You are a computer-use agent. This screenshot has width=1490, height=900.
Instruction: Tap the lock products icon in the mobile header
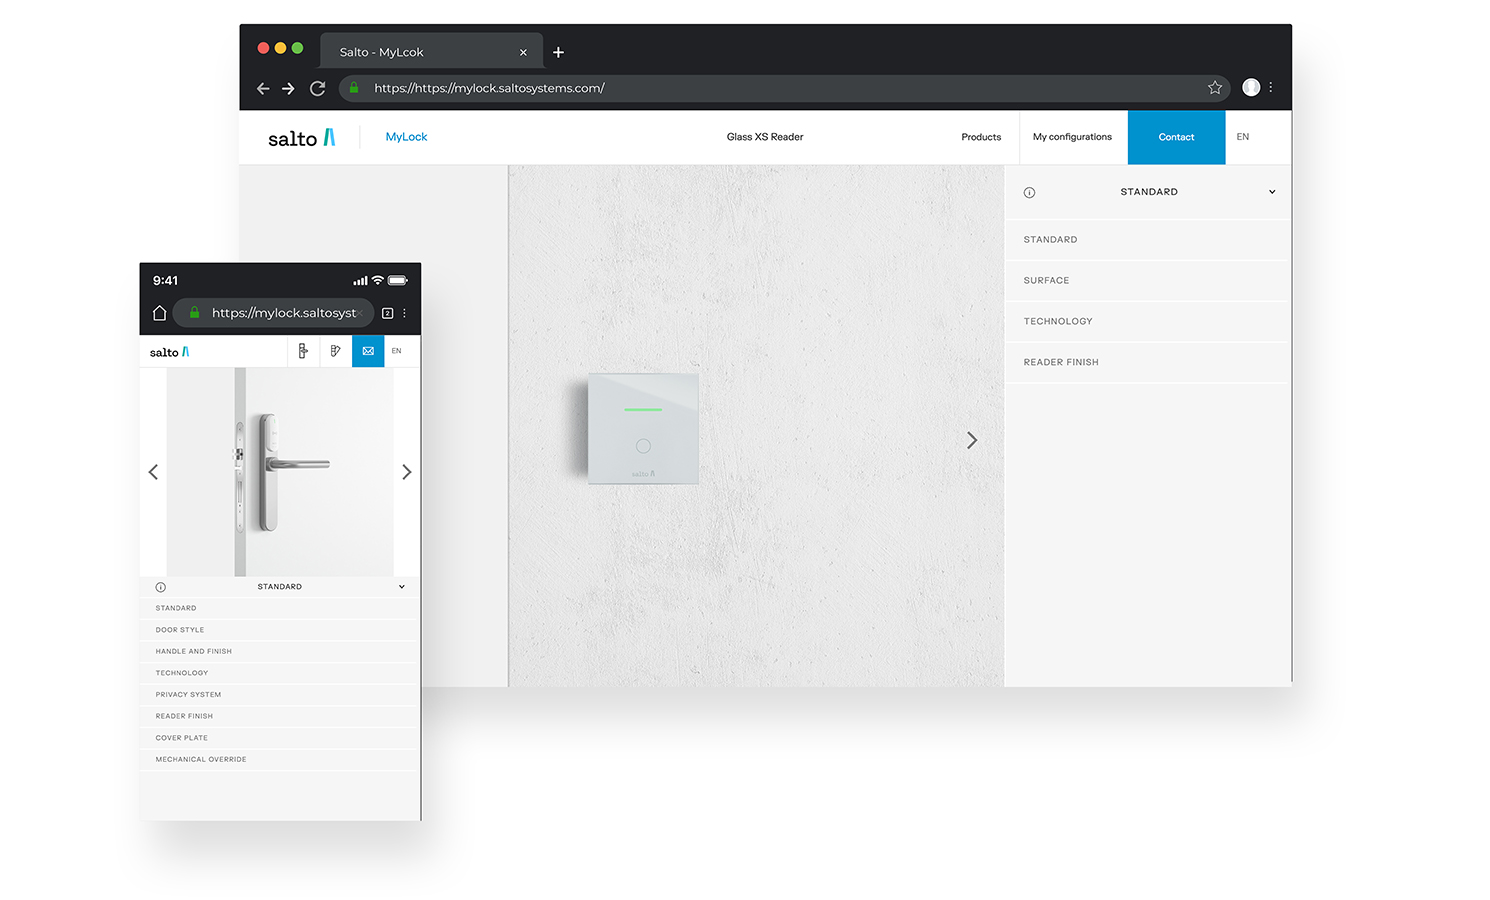pos(303,351)
